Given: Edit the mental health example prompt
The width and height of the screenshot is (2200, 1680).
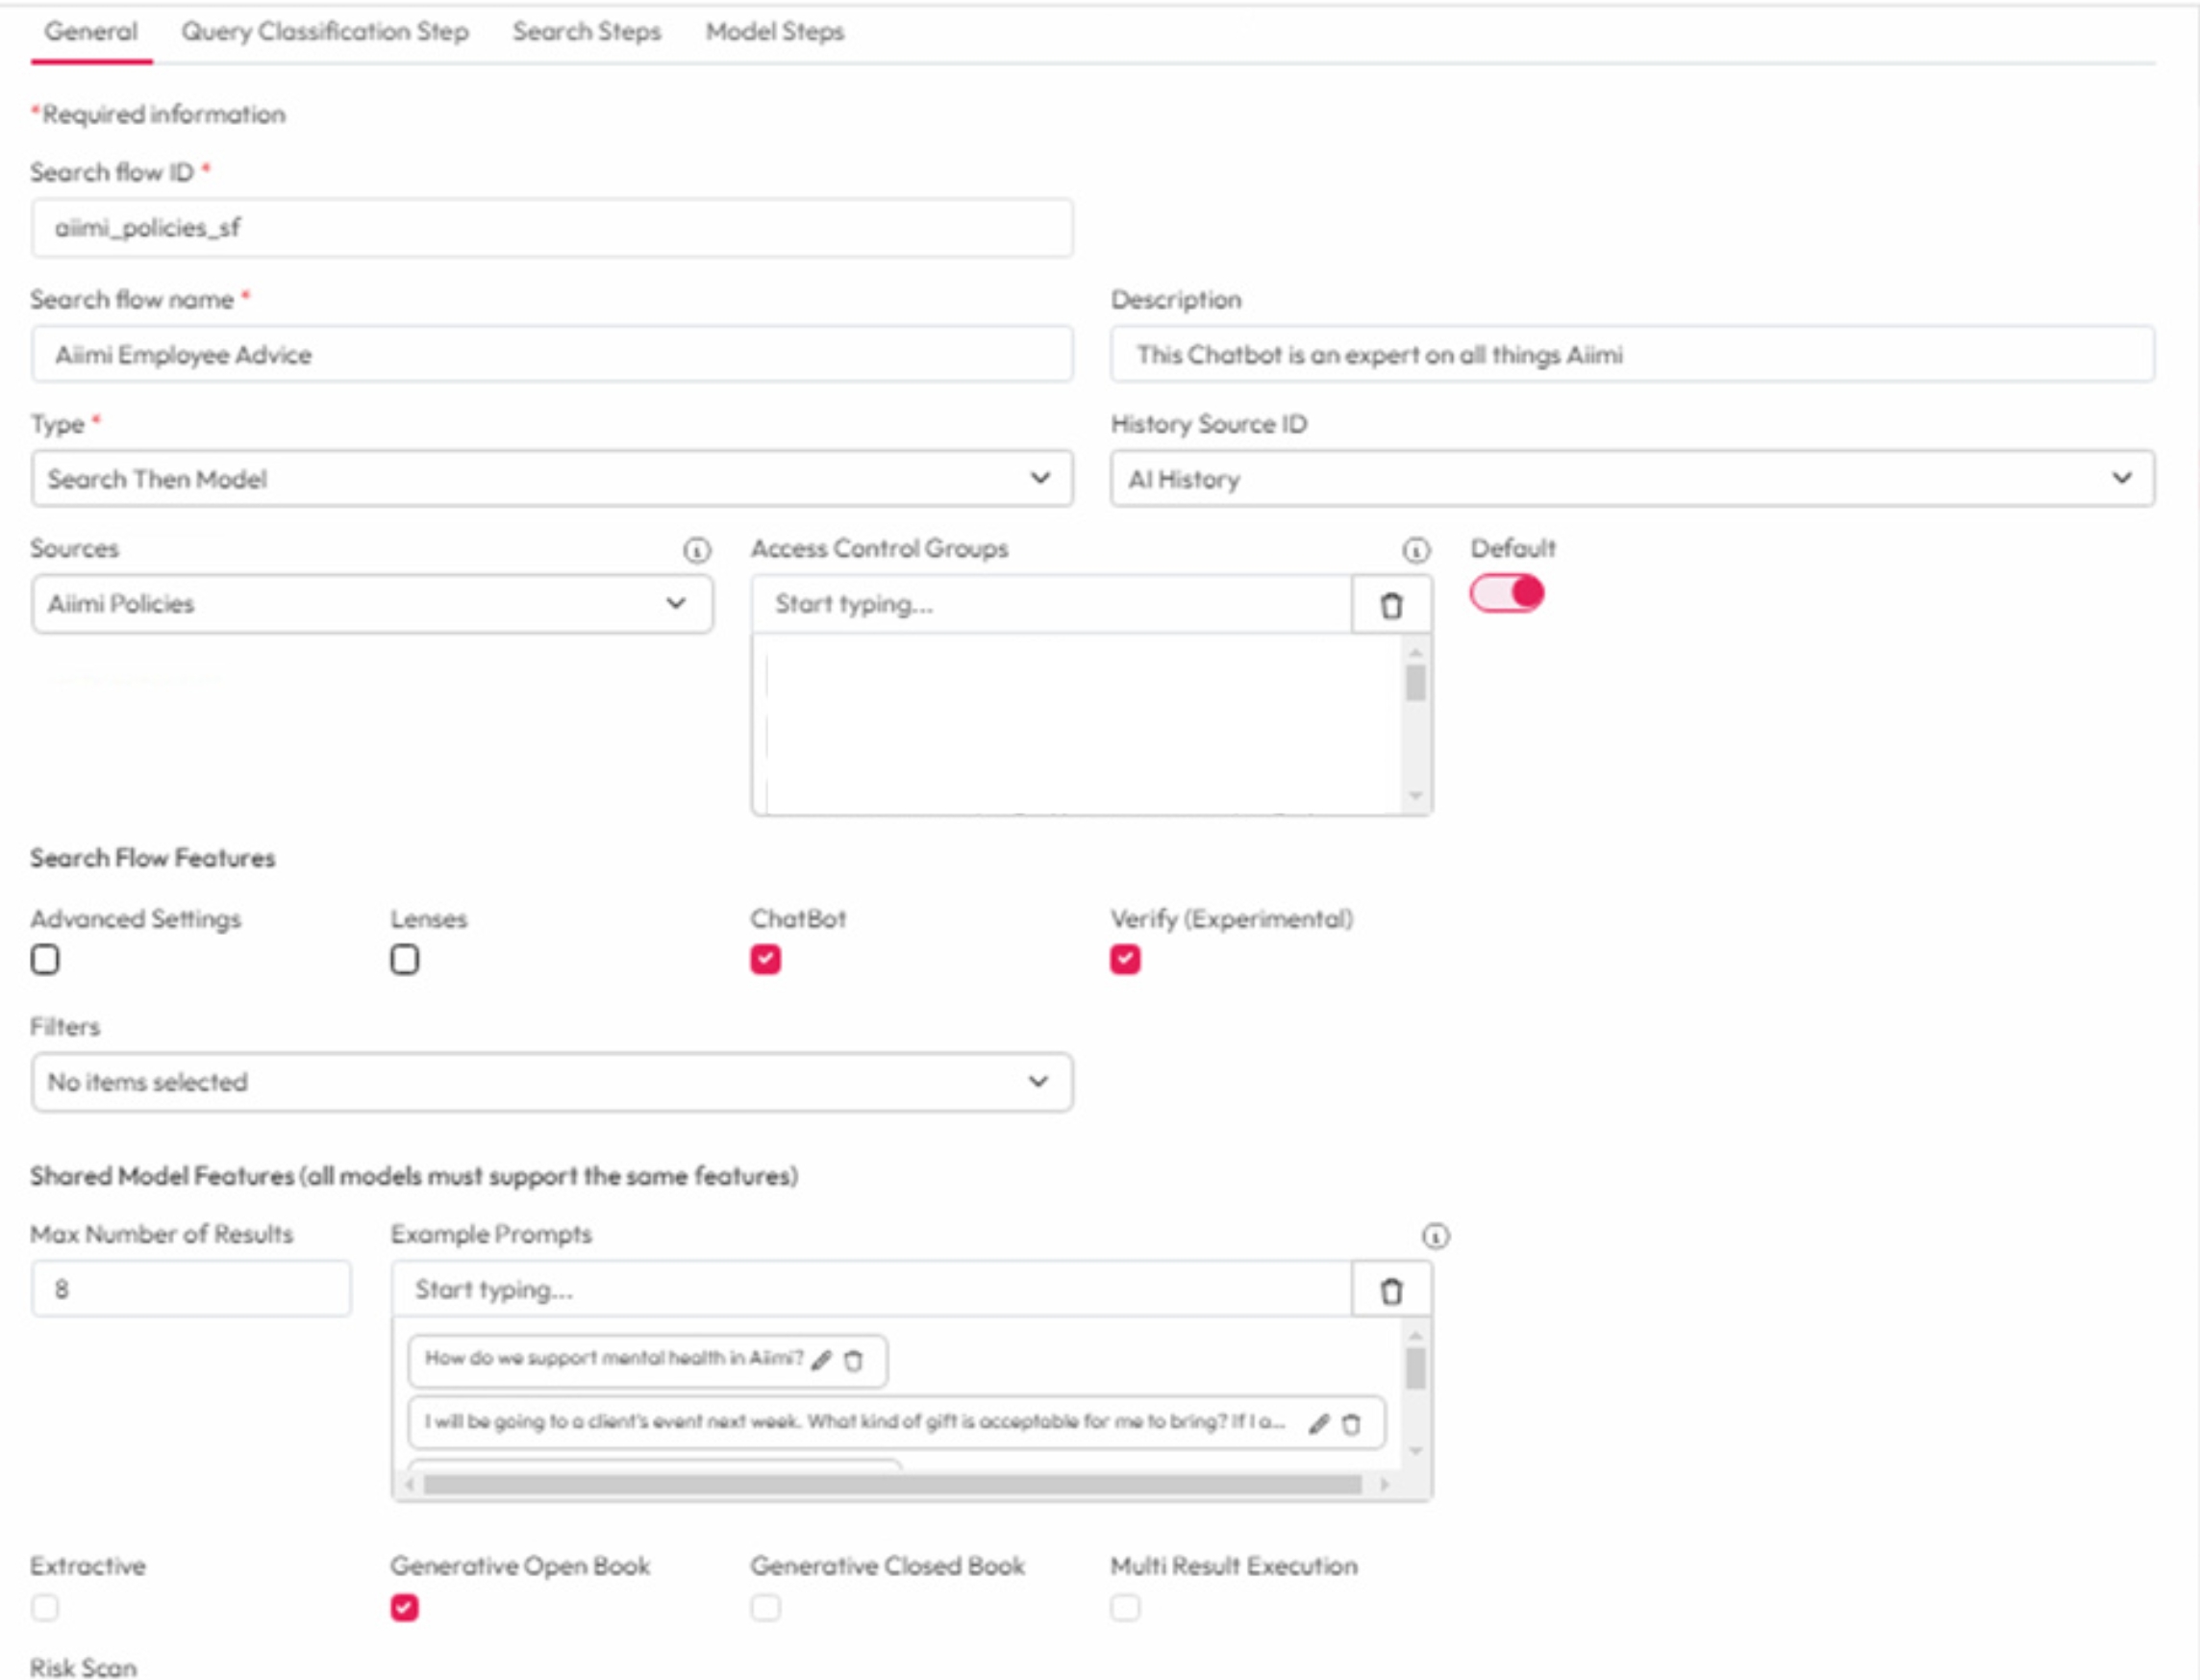Looking at the screenshot, I should (x=822, y=1360).
